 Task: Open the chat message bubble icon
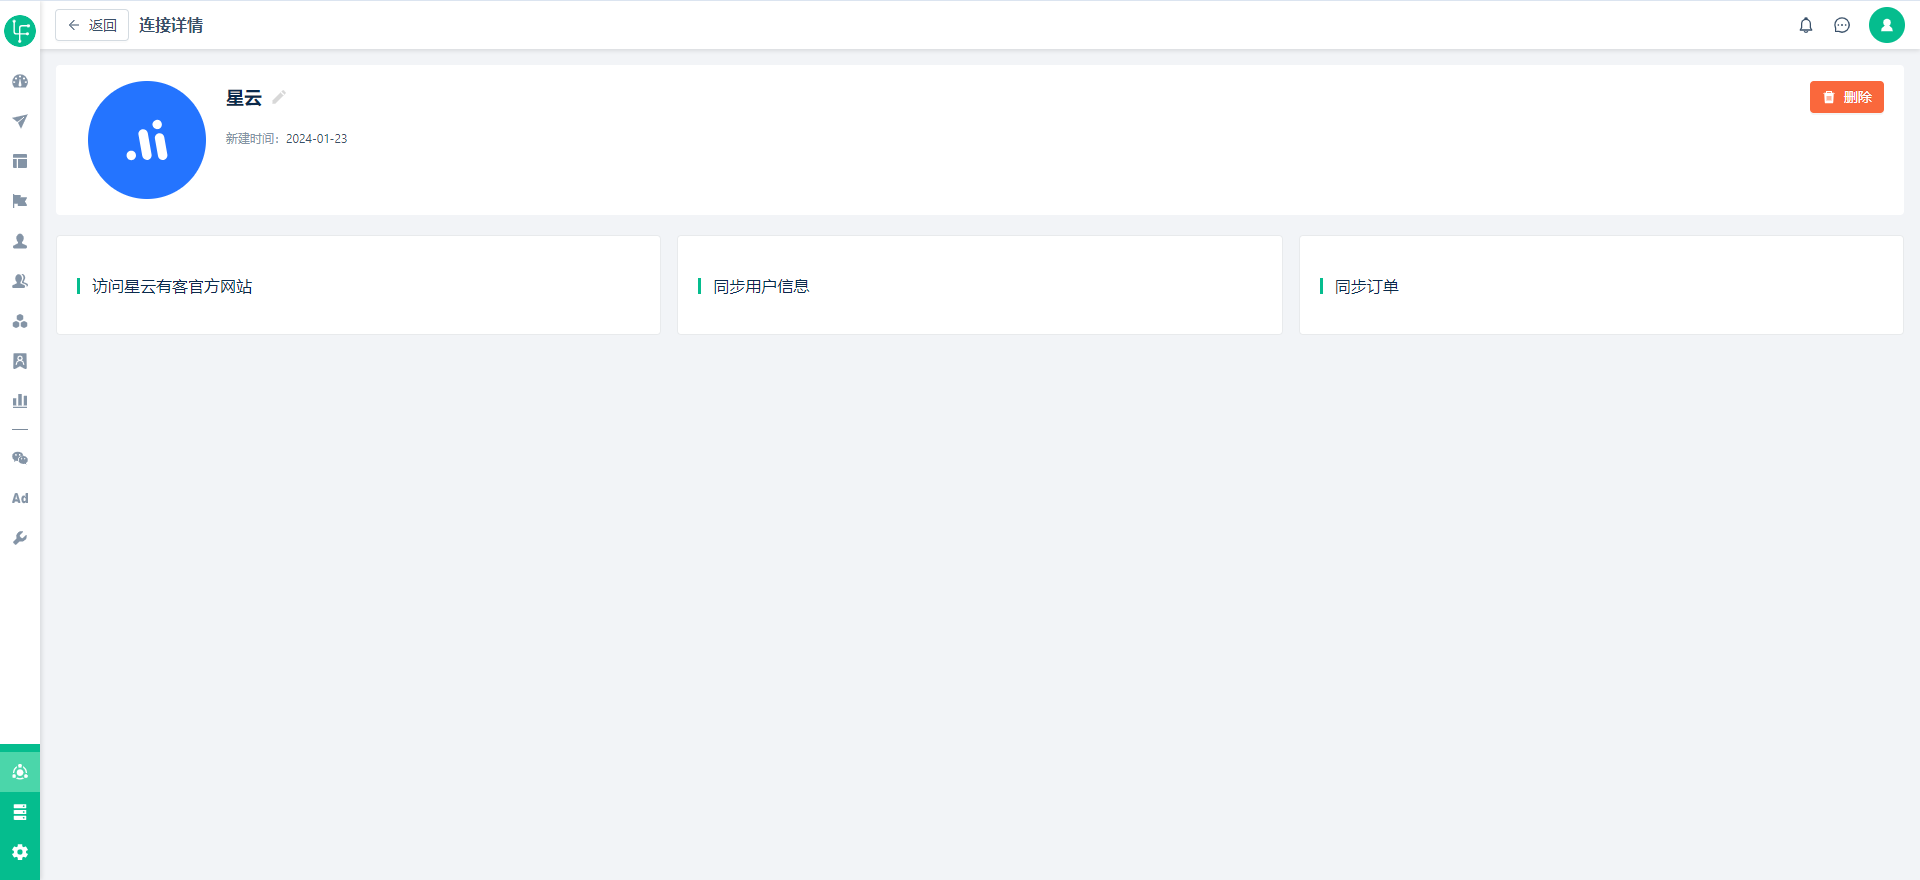[x=1842, y=25]
